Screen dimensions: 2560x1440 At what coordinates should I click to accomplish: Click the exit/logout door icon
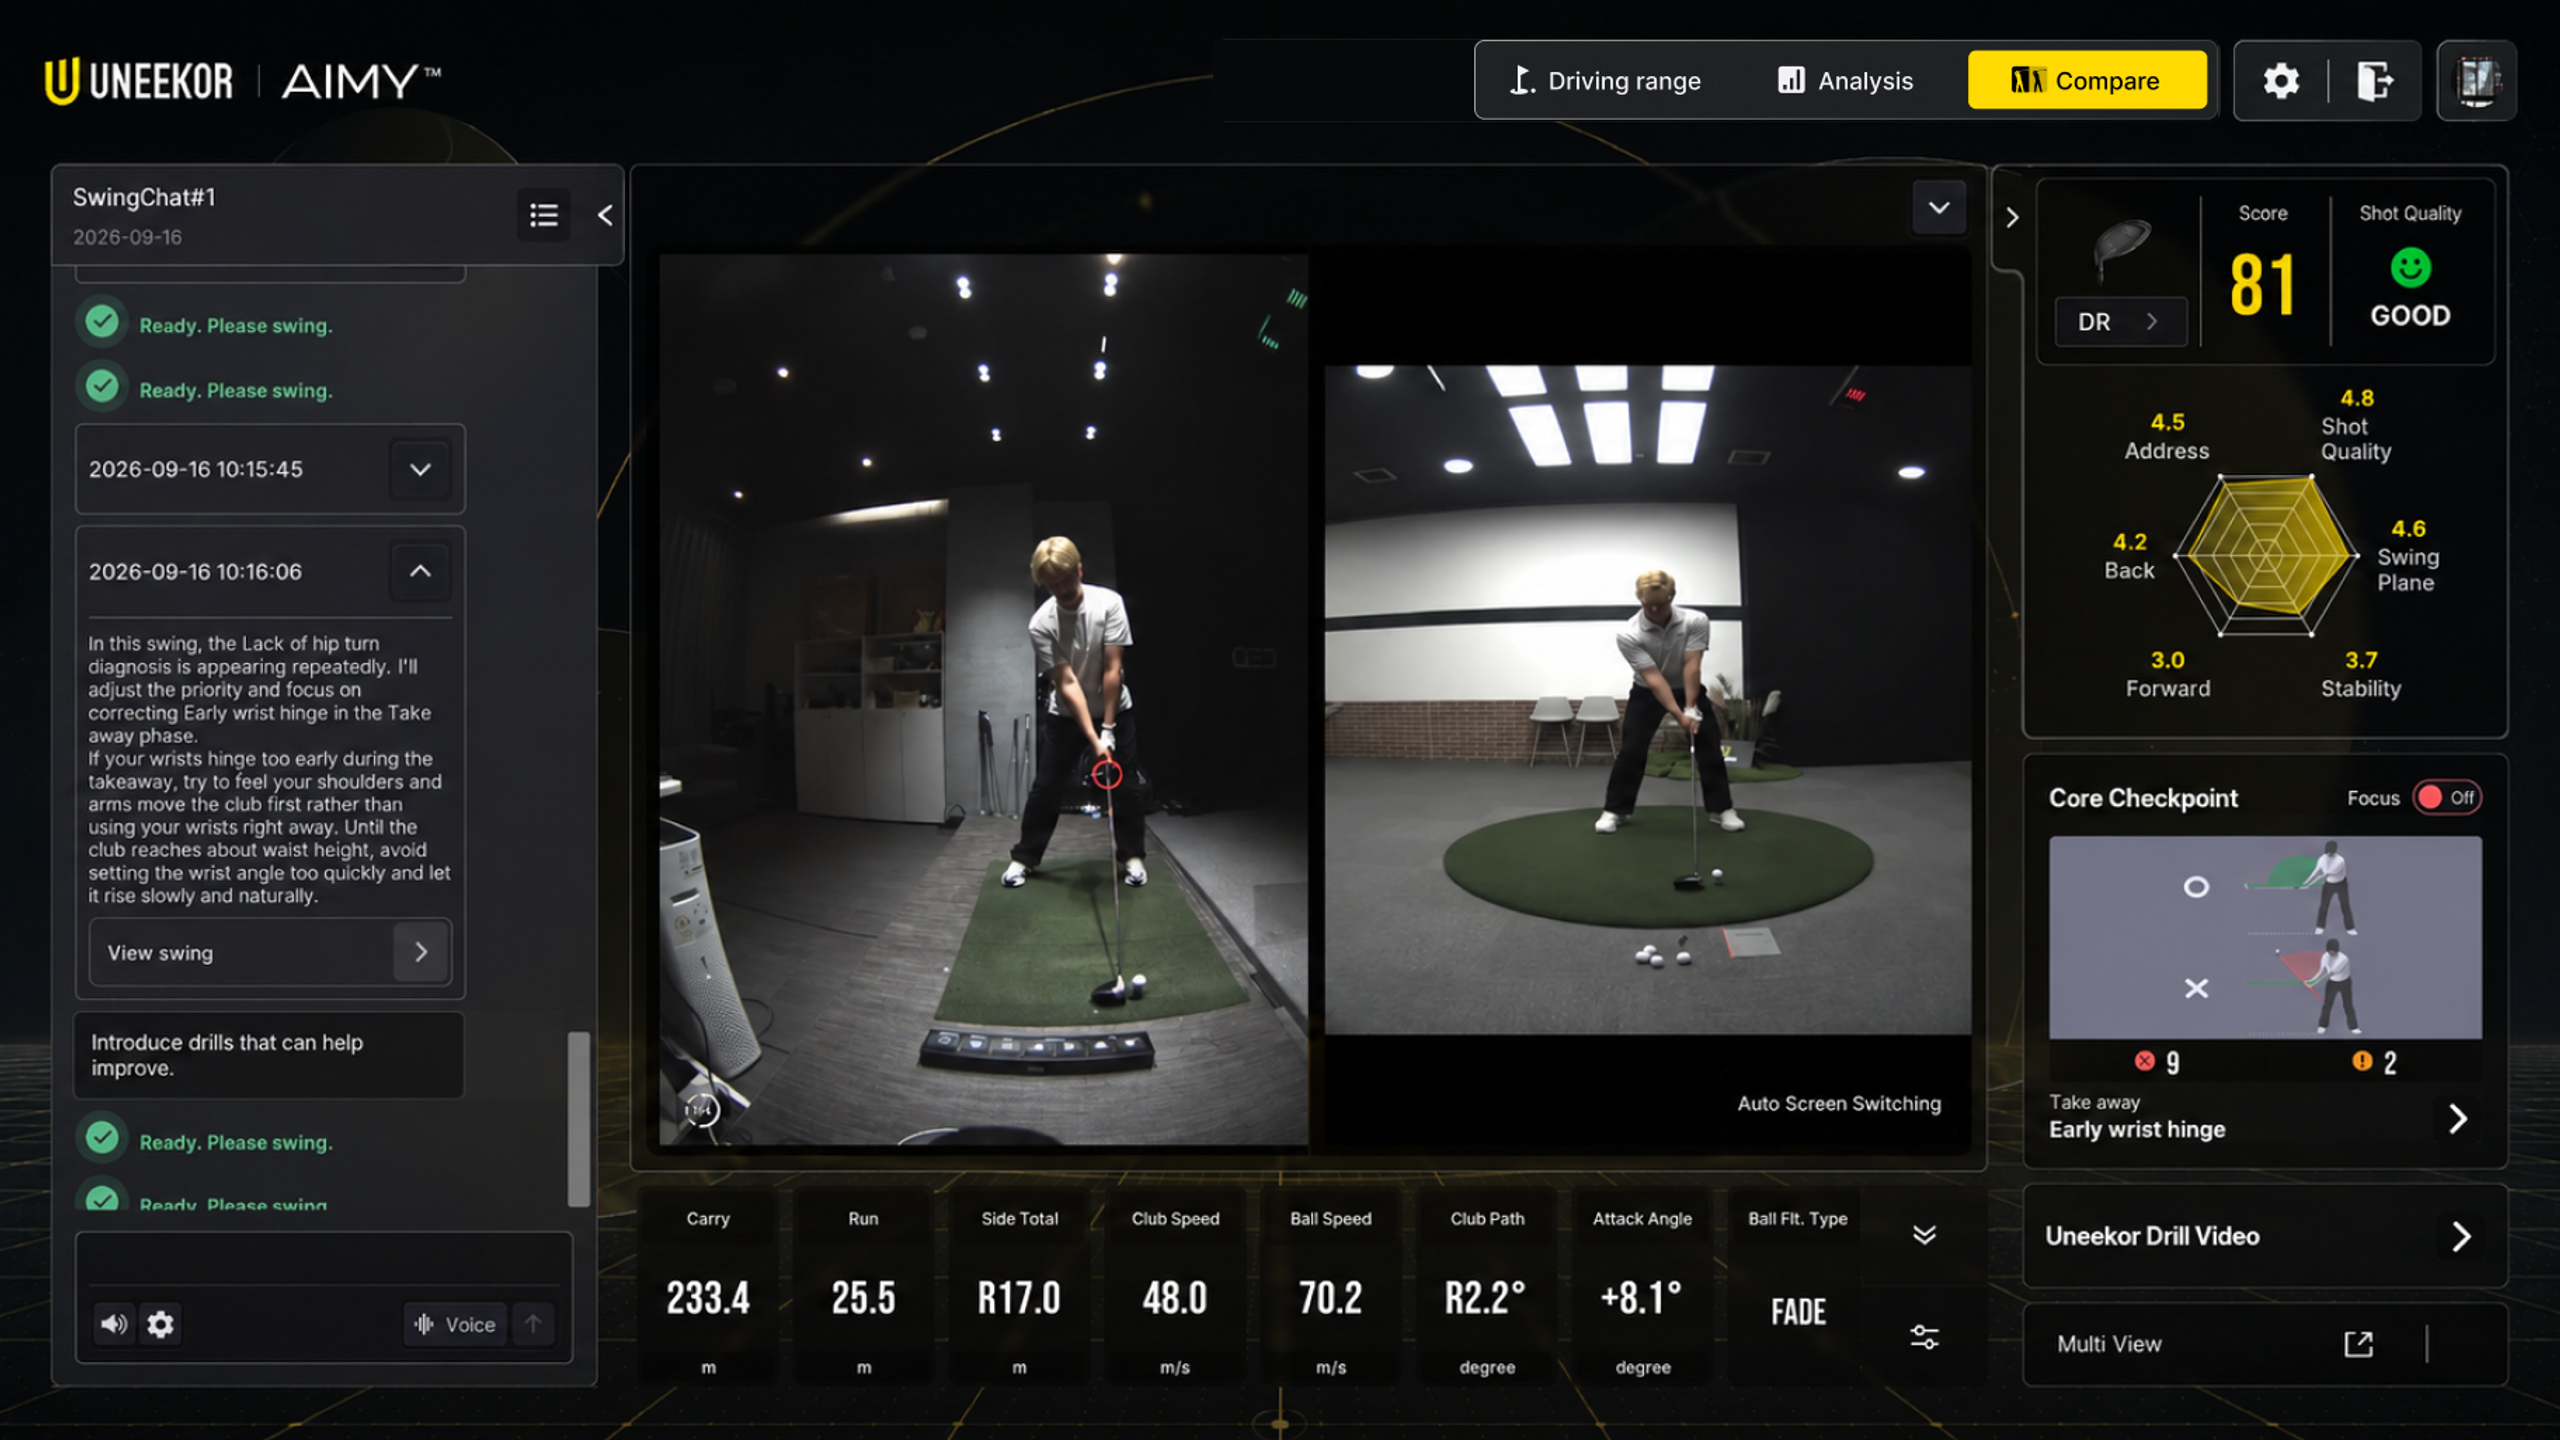[x=2375, y=81]
